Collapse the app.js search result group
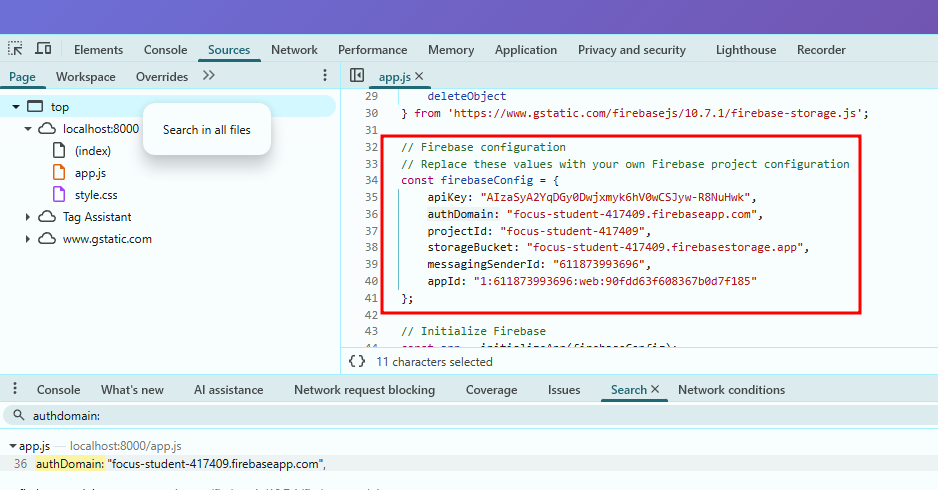938x490 pixels. coord(11,446)
